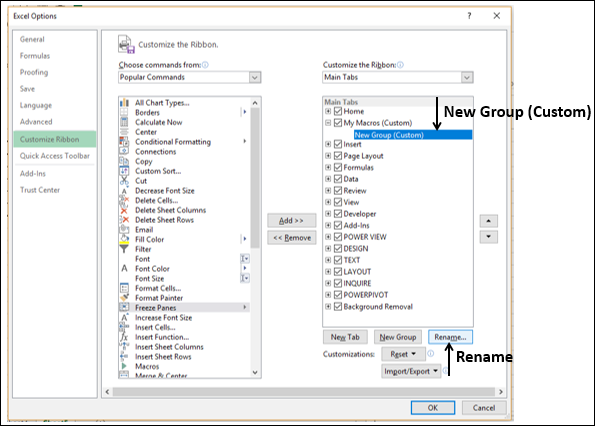Screen dimensions: 595x426
Task: Click the Macros play icon
Action: pyautogui.click(x=124, y=366)
